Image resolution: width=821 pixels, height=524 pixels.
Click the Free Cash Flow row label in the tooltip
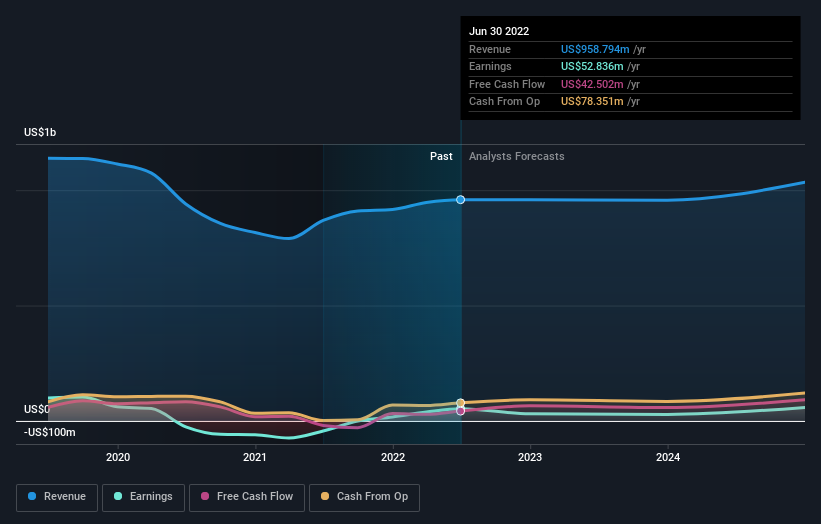(507, 84)
